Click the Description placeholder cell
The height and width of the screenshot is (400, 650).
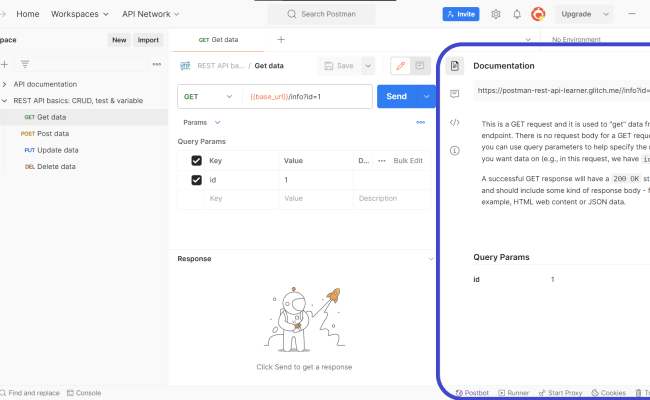392,199
